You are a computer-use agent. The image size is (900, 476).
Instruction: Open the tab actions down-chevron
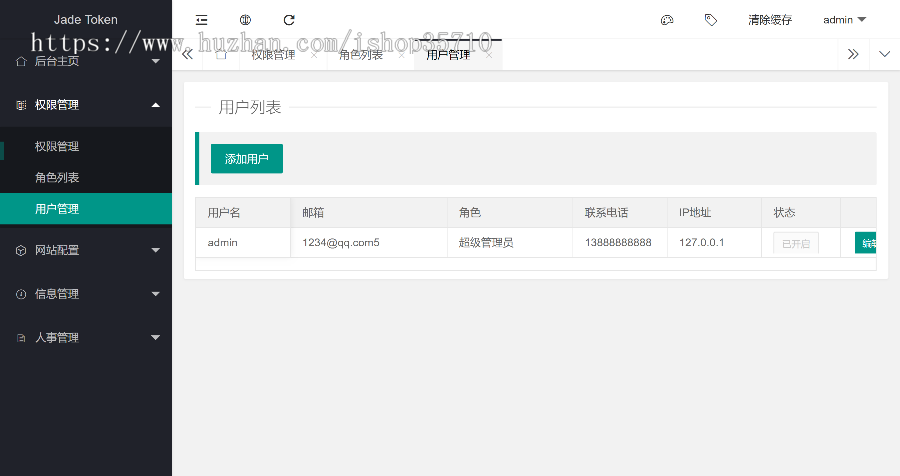coord(885,55)
